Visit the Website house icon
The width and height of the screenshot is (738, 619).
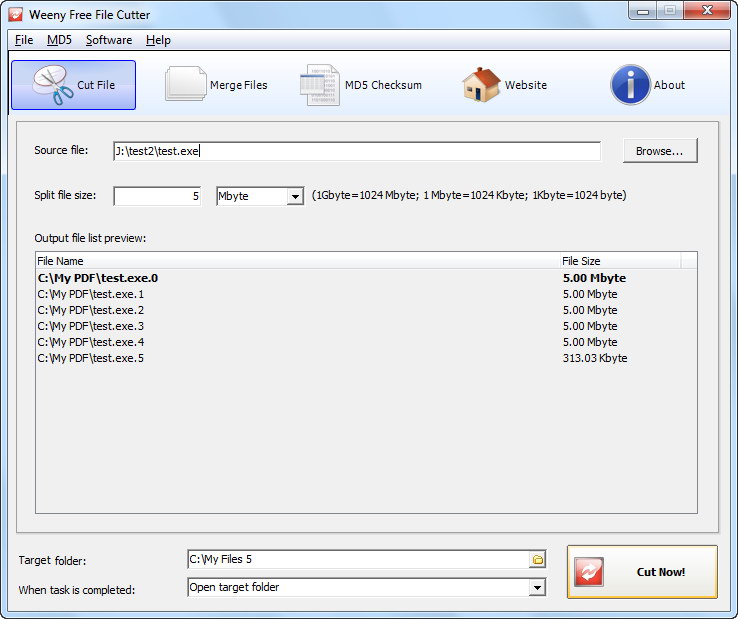(504, 85)
